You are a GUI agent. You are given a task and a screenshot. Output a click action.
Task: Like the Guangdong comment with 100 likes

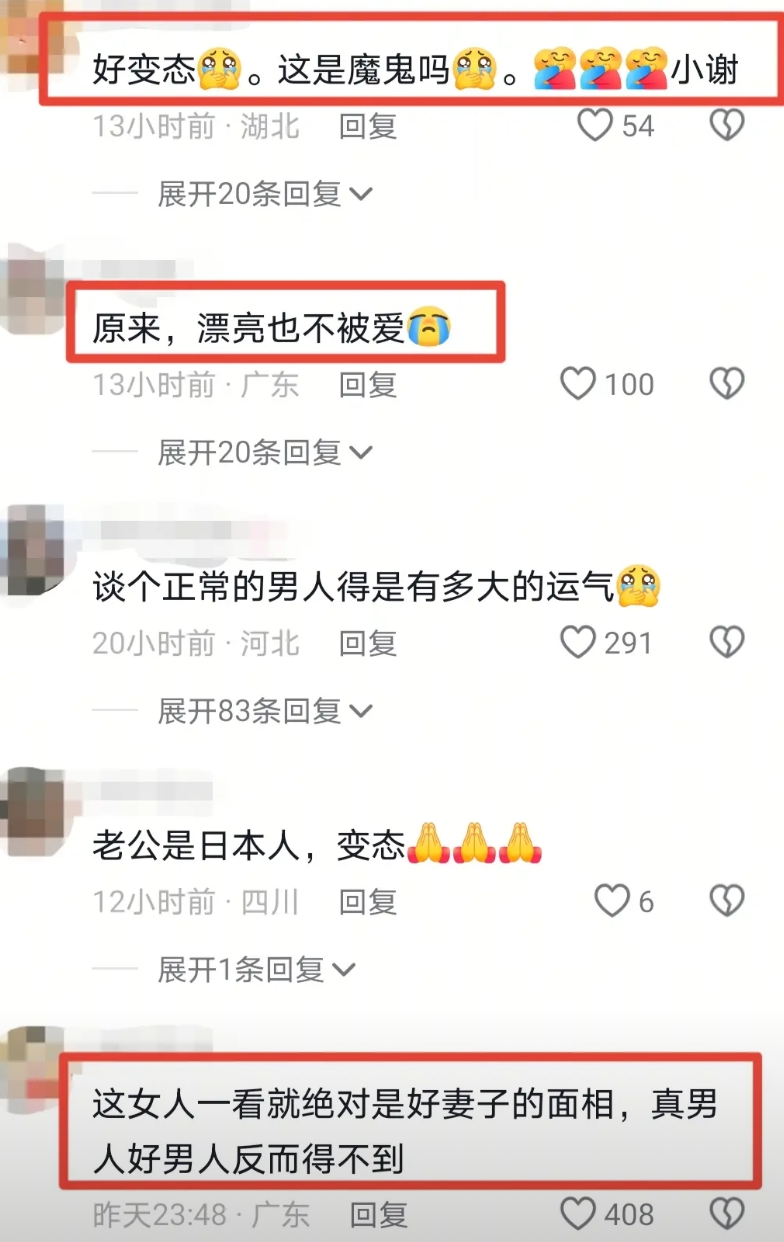coord(578,384)
